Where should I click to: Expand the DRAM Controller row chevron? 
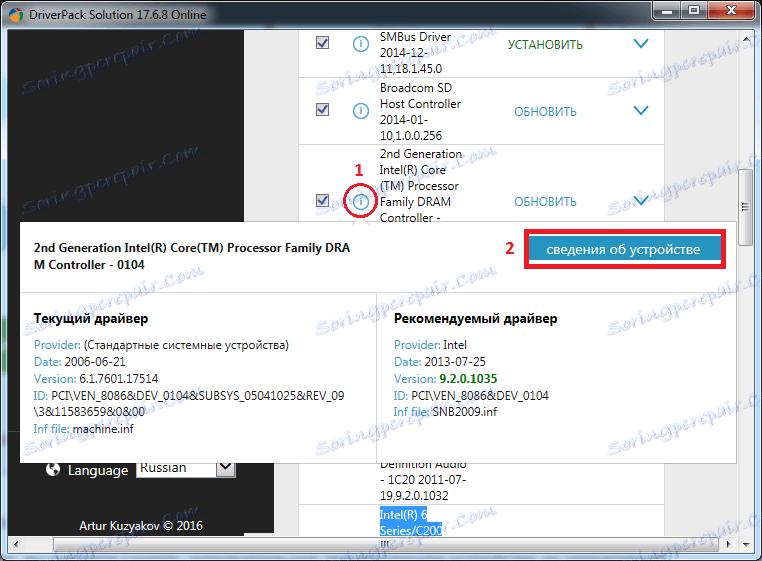[x=641, y=200]
